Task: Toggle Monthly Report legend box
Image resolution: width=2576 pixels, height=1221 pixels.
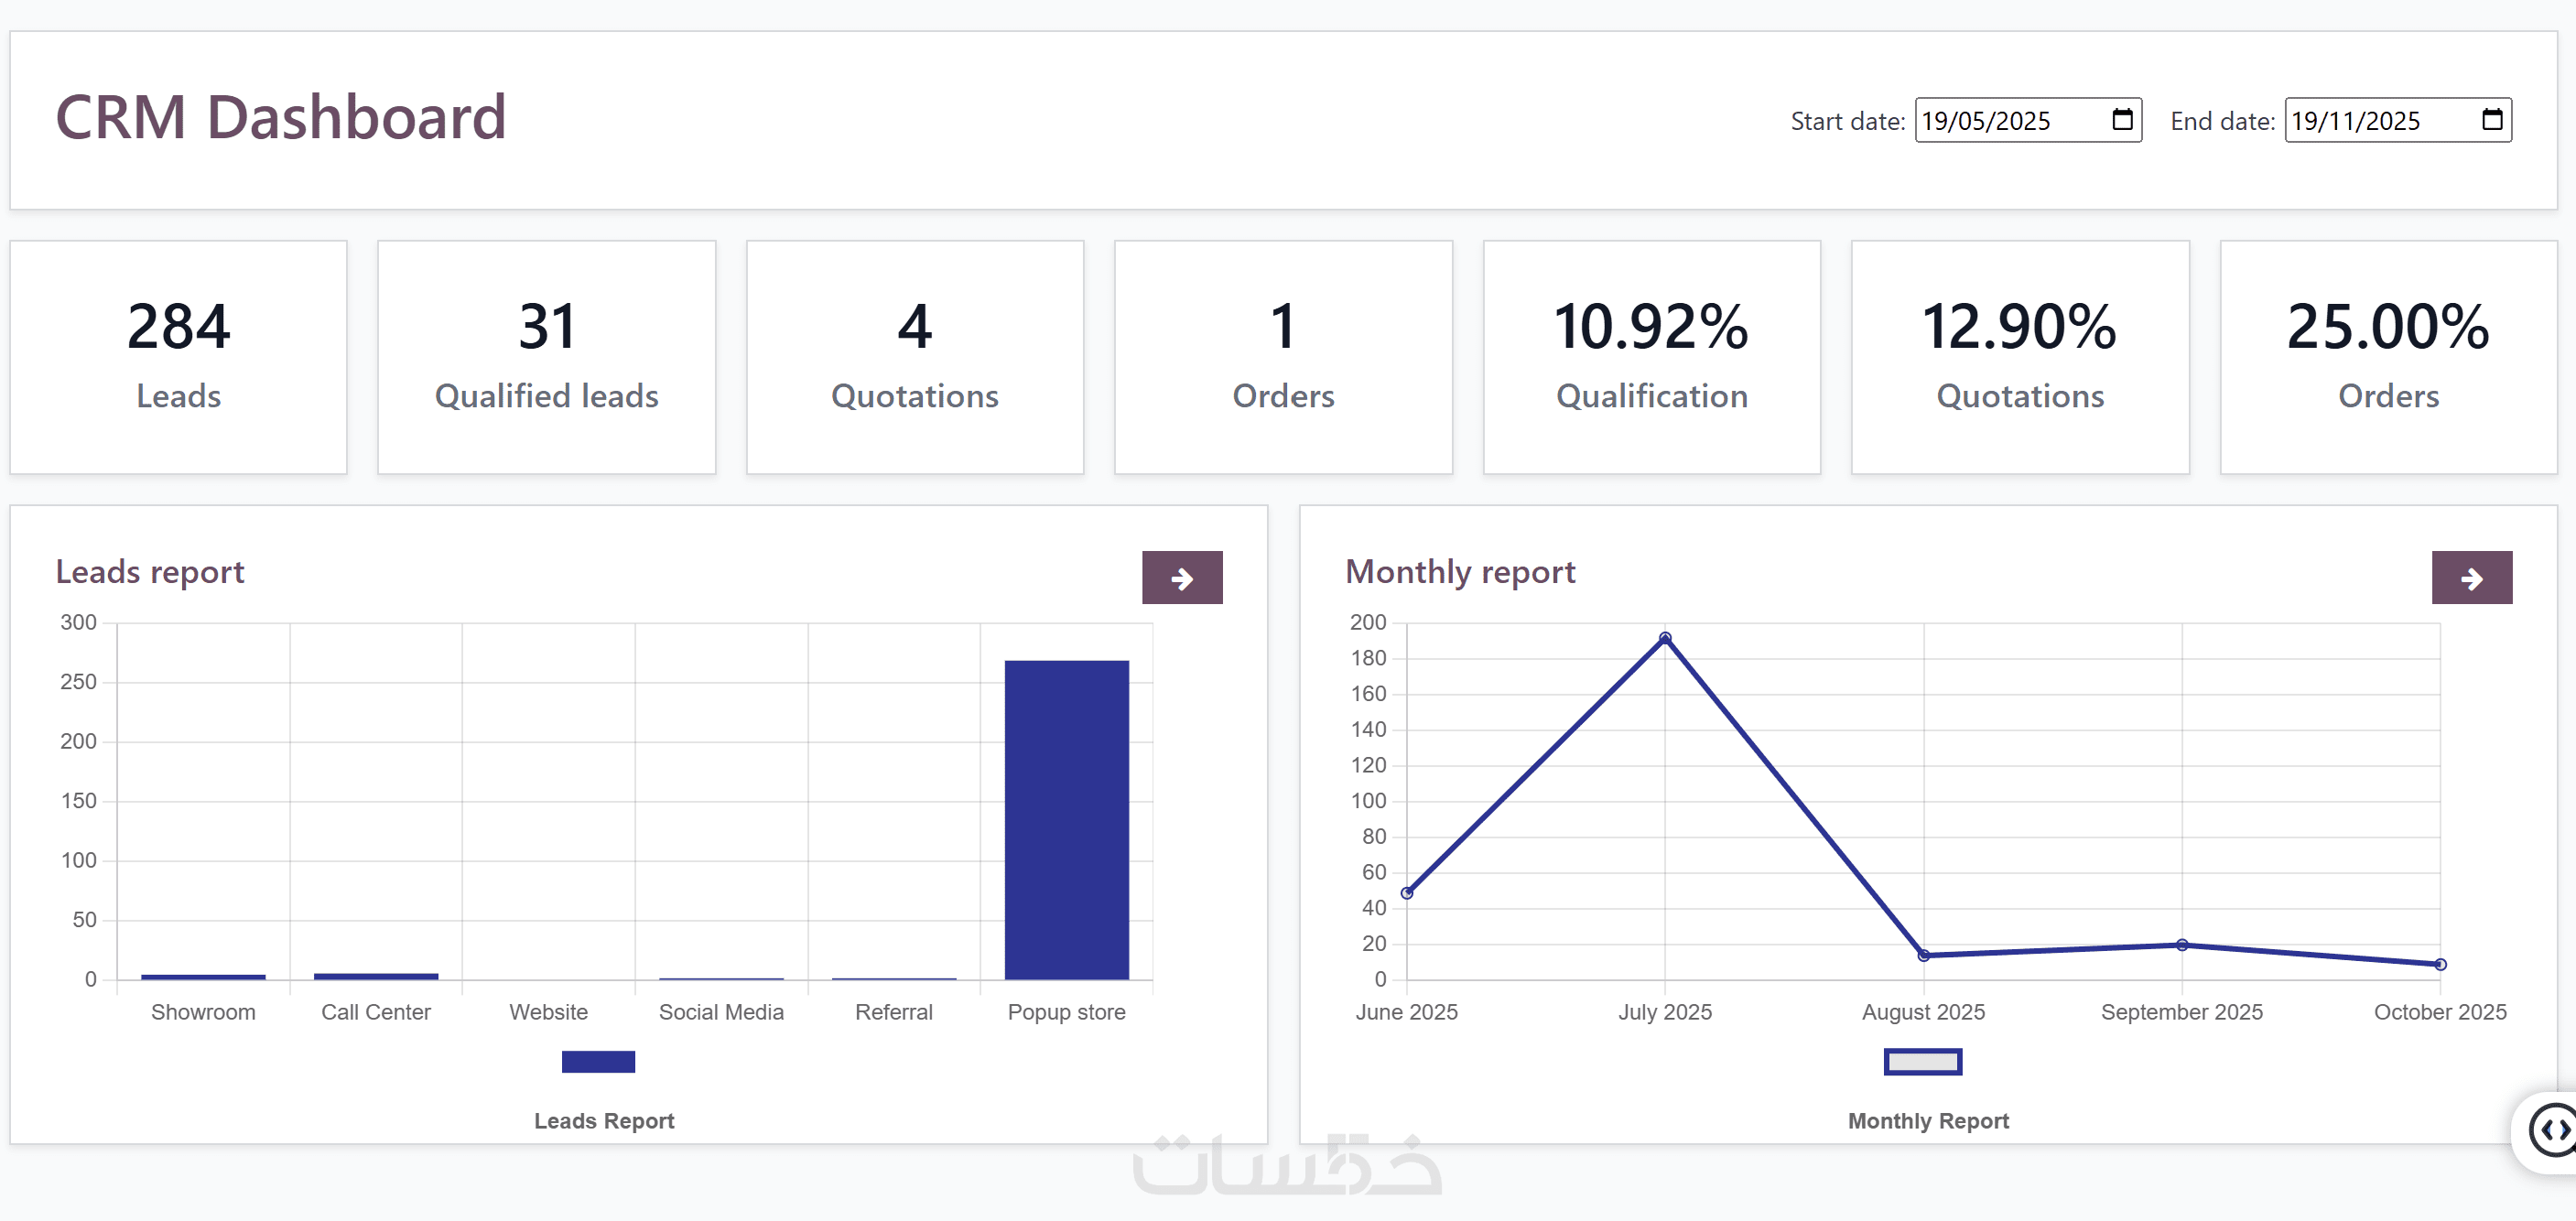Action: [x=1921, y=1061]
